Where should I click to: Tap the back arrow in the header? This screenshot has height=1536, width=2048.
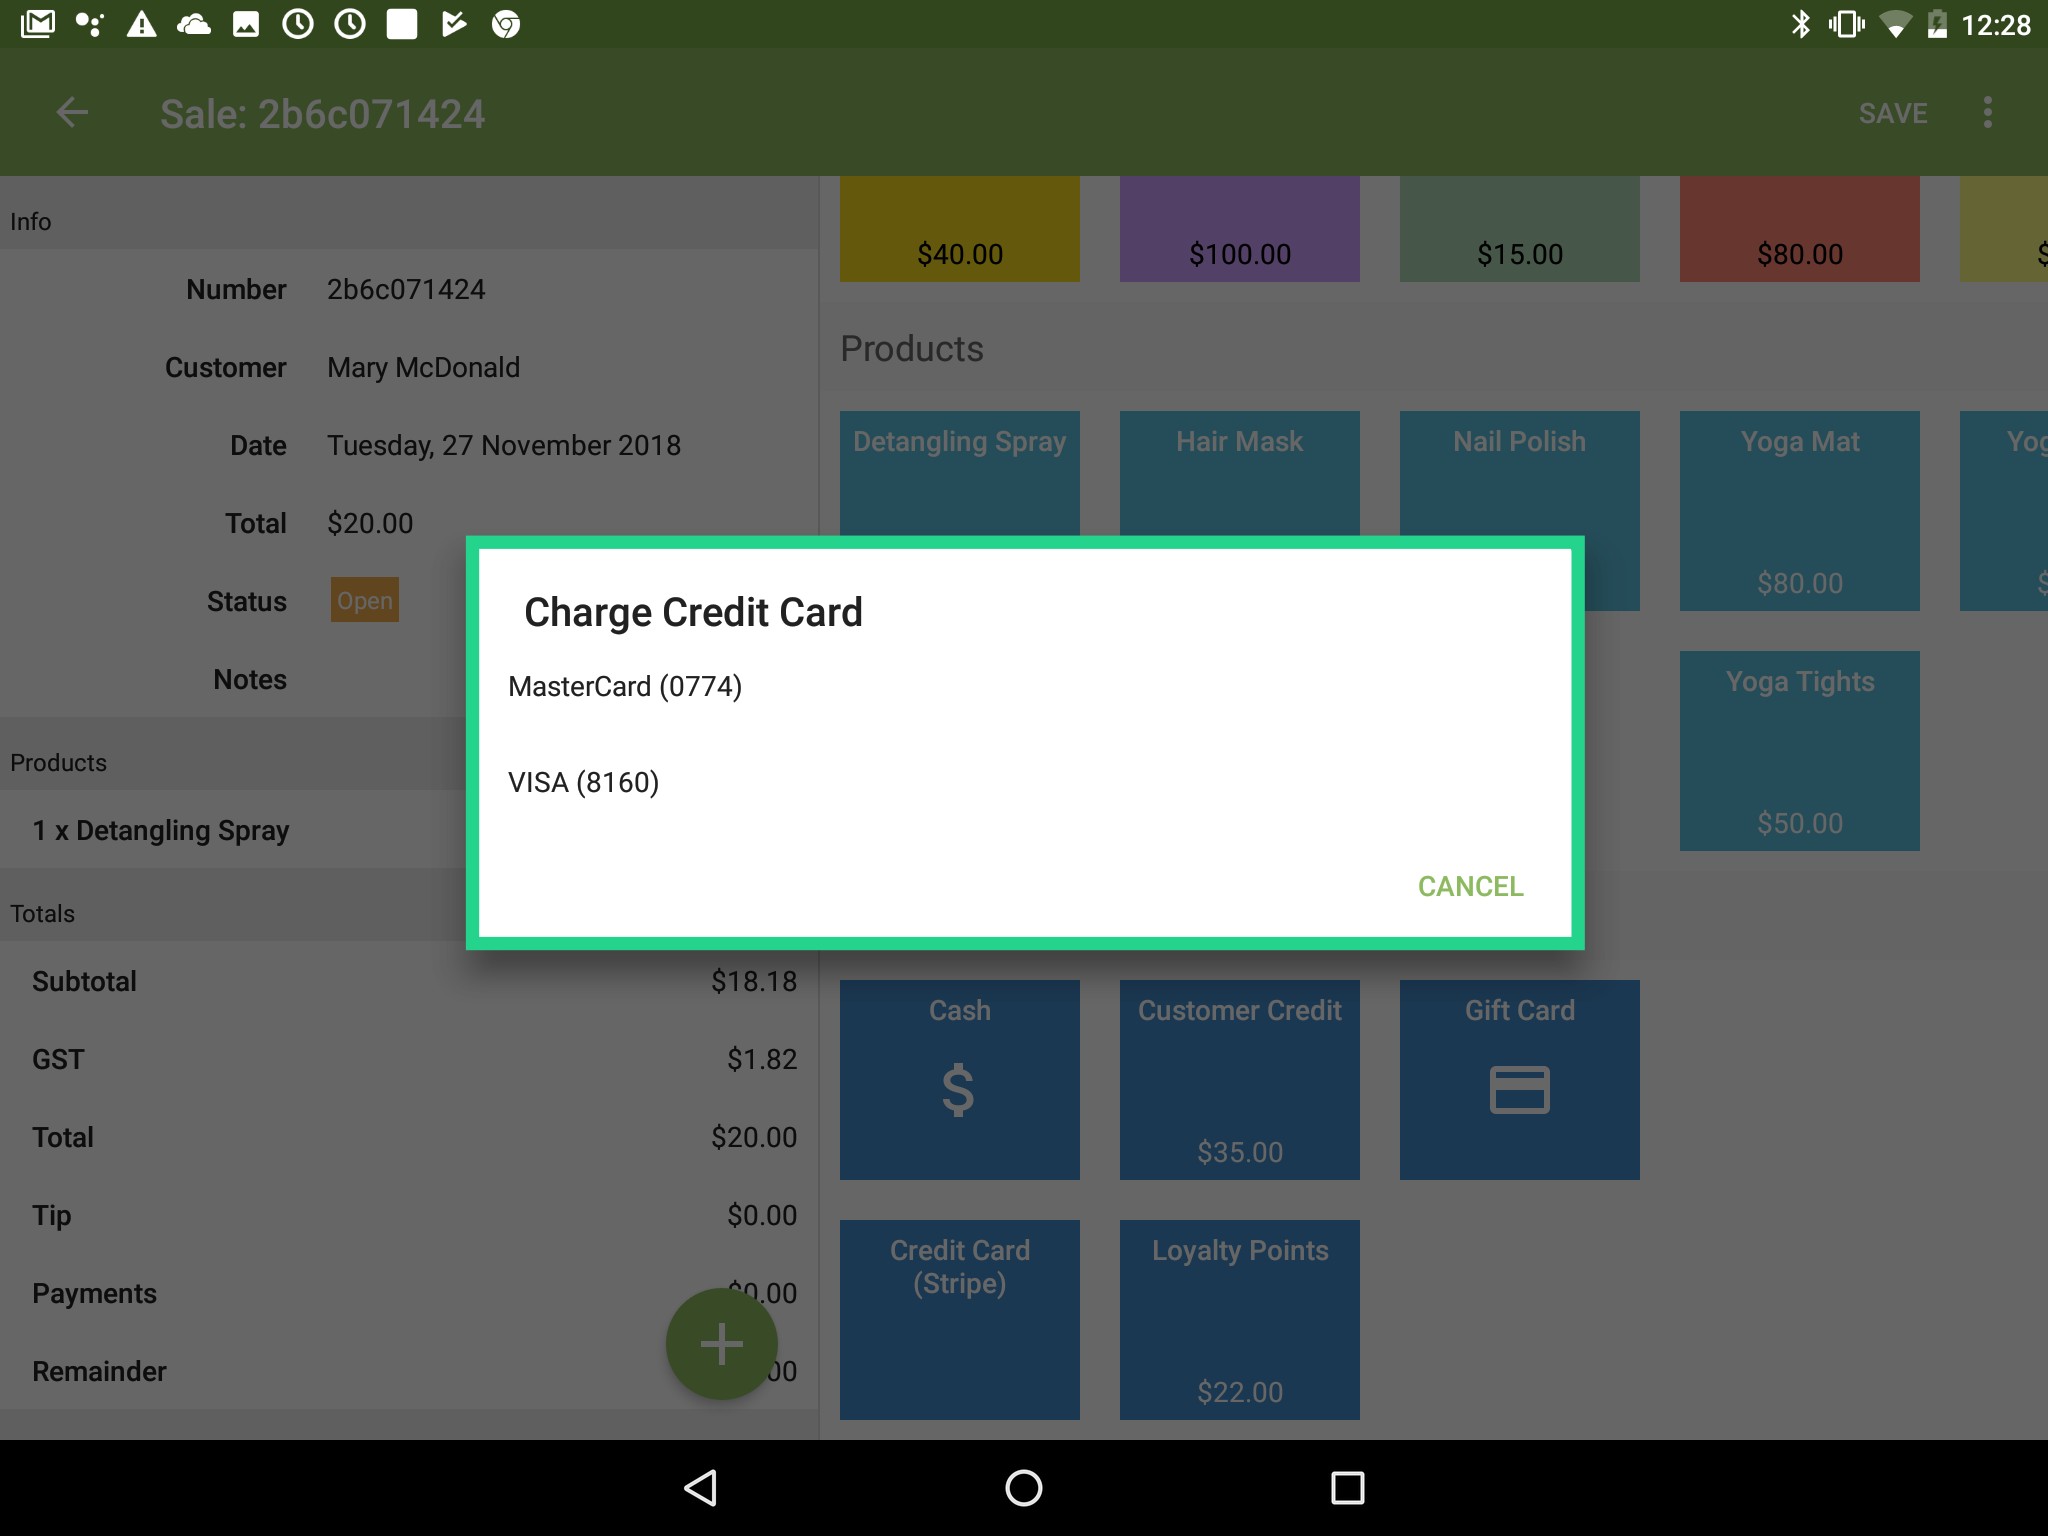(x=72, y=113)
